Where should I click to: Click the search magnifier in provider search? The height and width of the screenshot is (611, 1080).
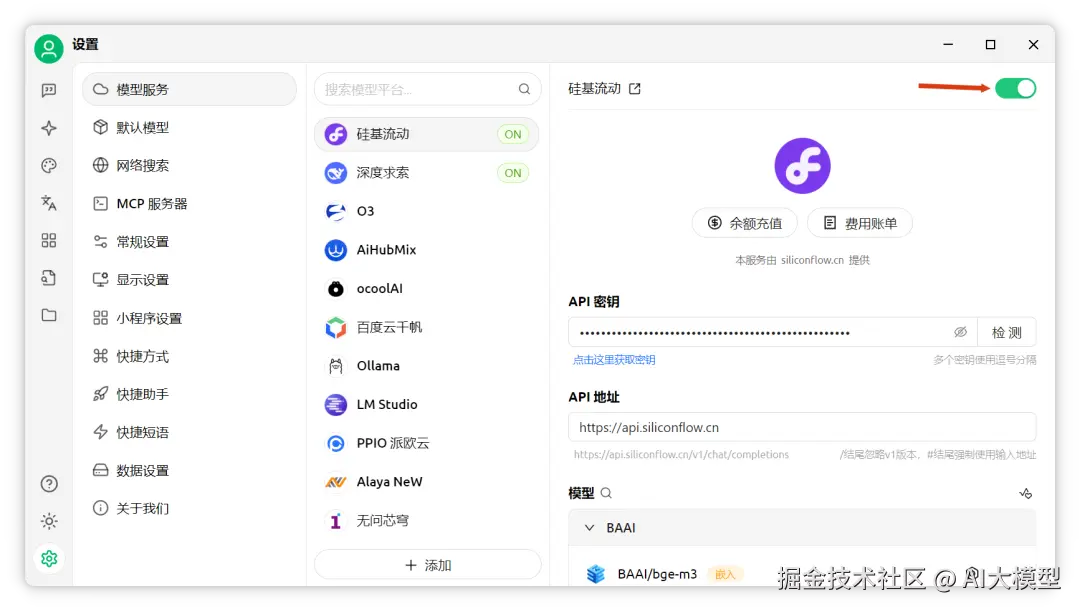pos(524,89)
